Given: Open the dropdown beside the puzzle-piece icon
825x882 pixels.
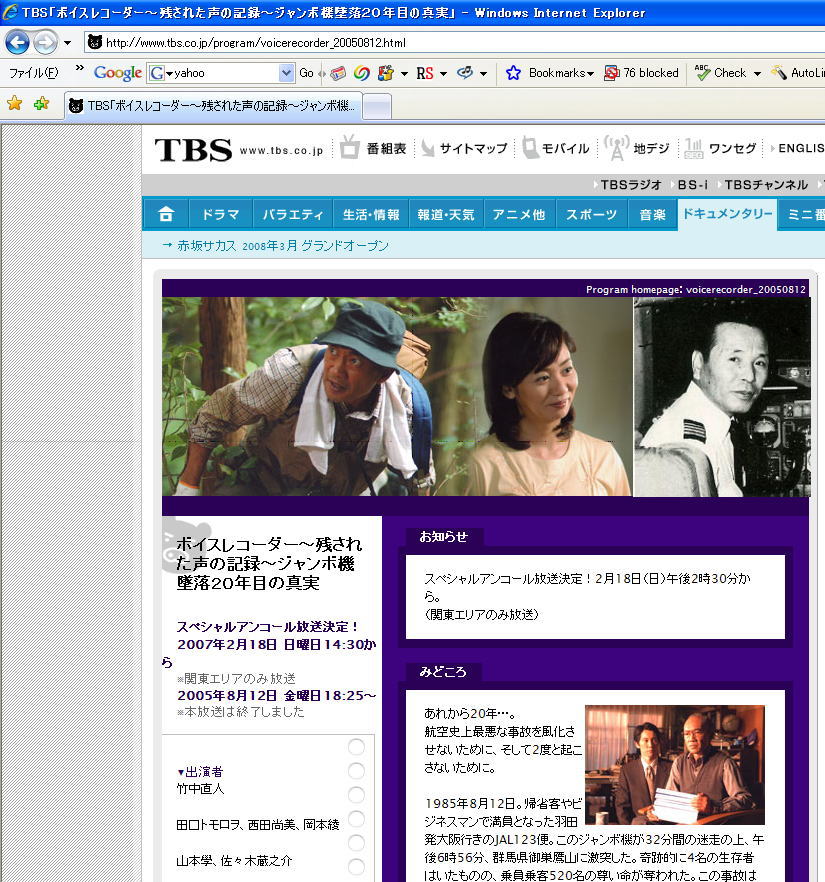Looking at the screenshot, I should click(404, 74).
